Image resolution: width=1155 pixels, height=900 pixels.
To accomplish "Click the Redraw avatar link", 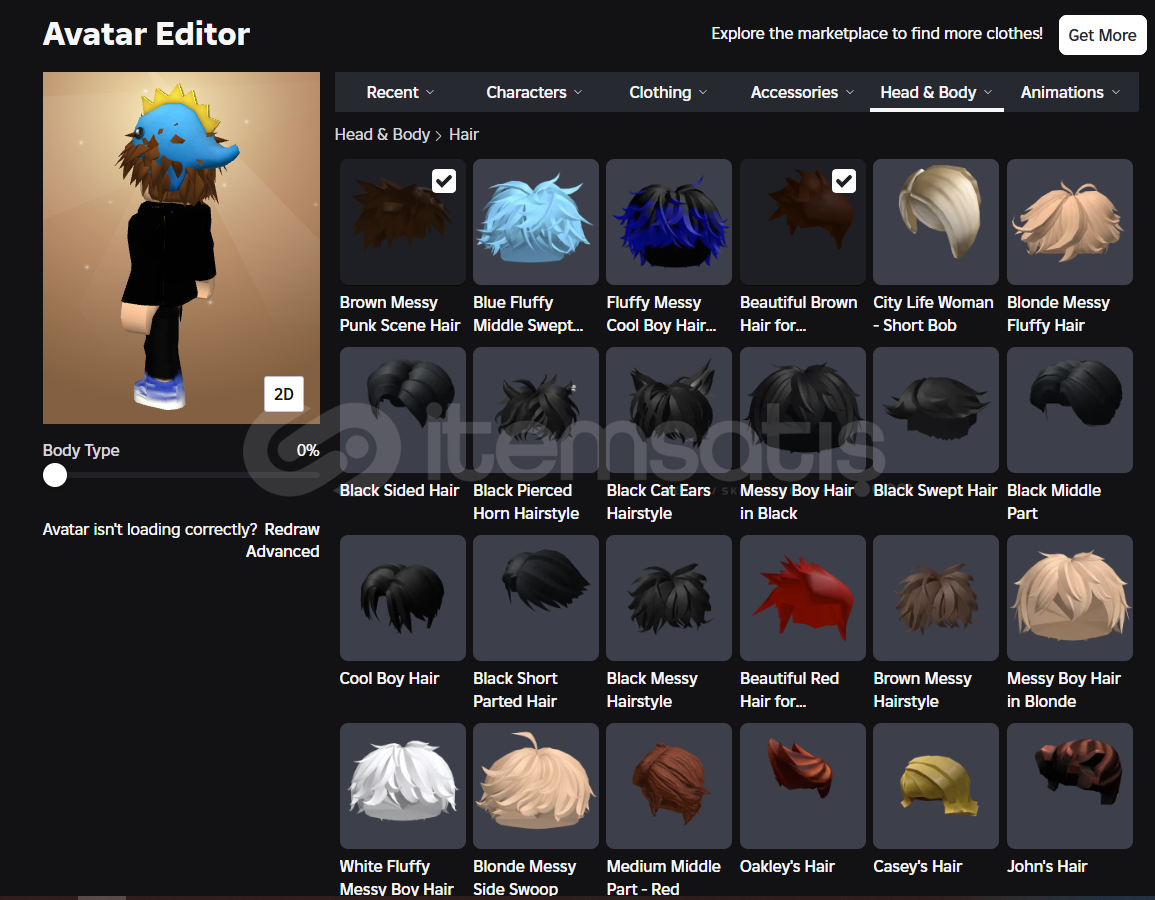I will 292,530.
